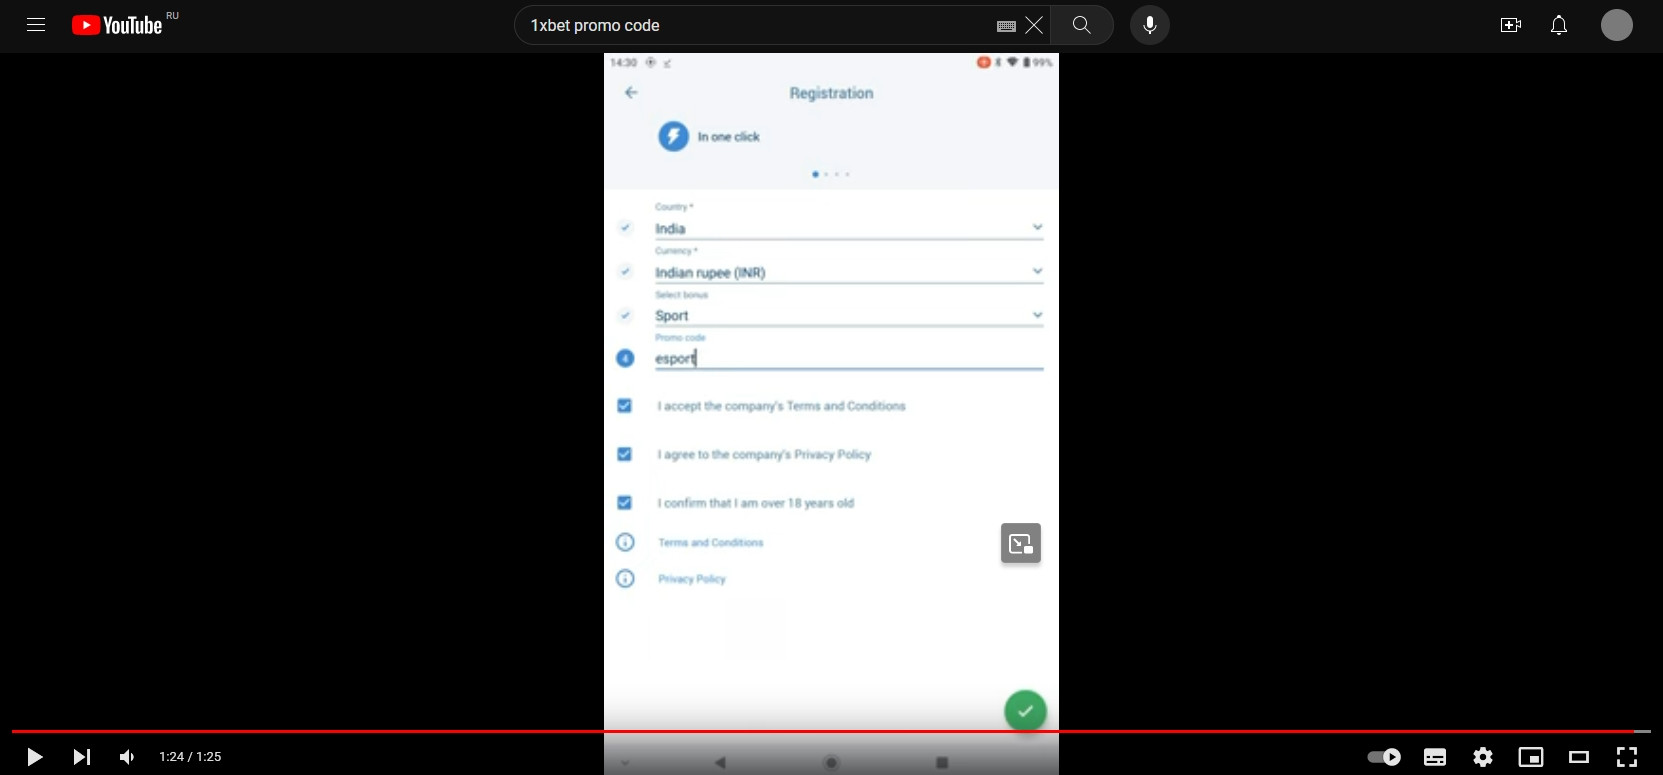Click the gray screen recorder overlay icon
The height and width of the screenshot is (775, 1663).
click(1021, 543)
